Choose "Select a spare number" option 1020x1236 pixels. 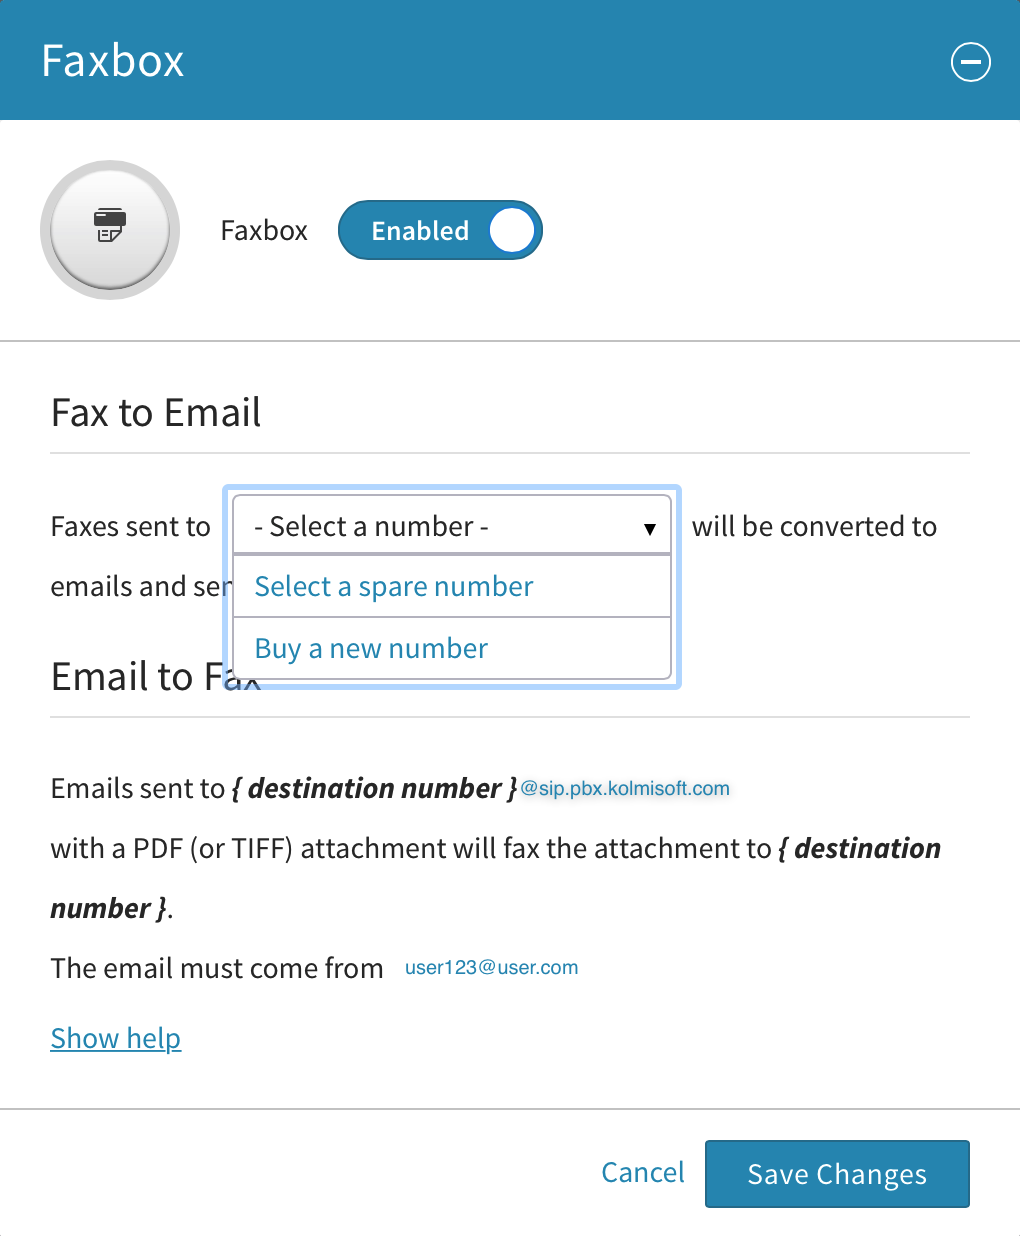(x=394, y=587)
